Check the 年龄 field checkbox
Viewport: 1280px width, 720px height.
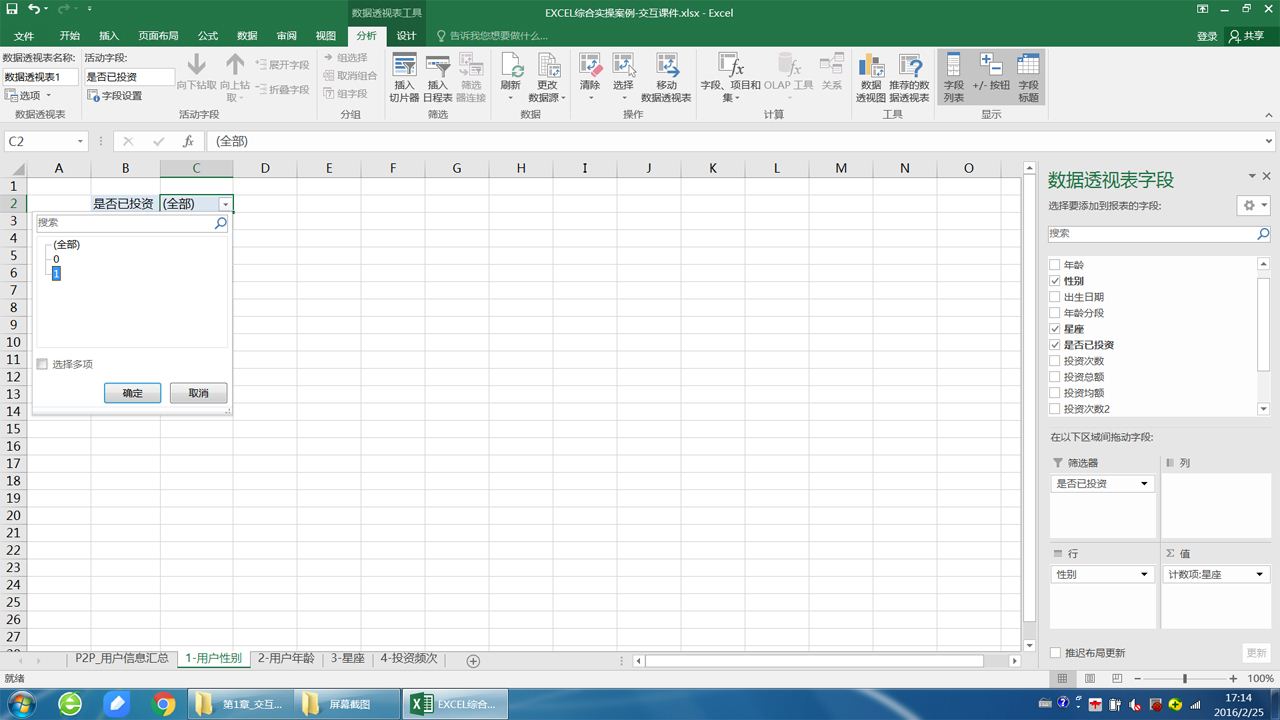(x=1054, y=265)
